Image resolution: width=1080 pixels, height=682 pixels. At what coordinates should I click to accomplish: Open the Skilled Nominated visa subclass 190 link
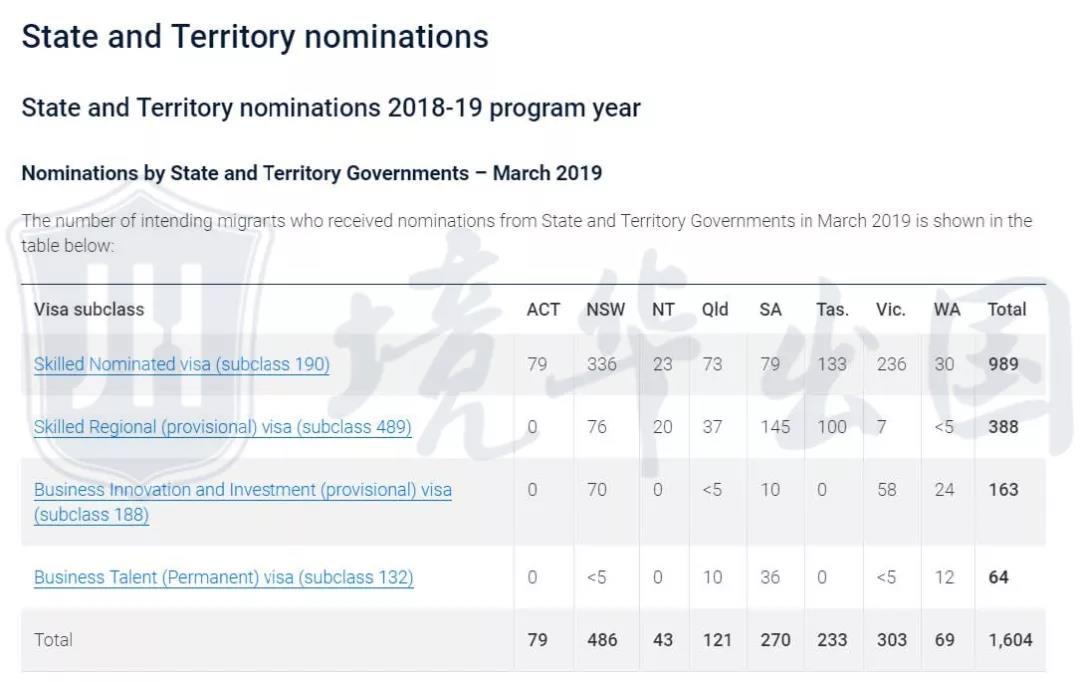[181, 365]
